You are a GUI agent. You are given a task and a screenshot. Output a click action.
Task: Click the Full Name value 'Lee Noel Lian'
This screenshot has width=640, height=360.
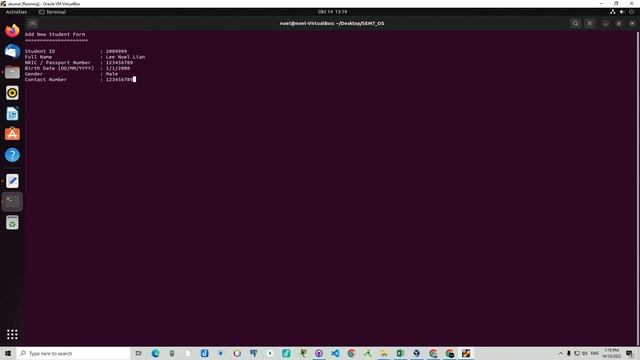click(x=125, y=57)
